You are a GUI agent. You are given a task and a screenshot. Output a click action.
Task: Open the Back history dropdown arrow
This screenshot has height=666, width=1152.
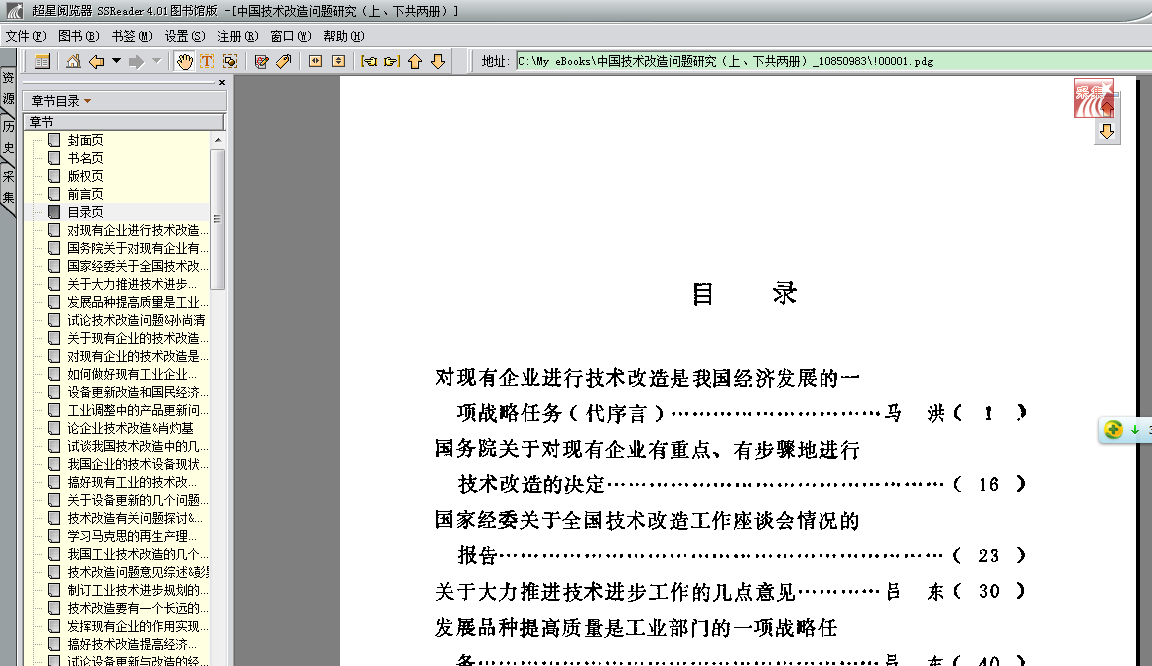pos(116,62)
